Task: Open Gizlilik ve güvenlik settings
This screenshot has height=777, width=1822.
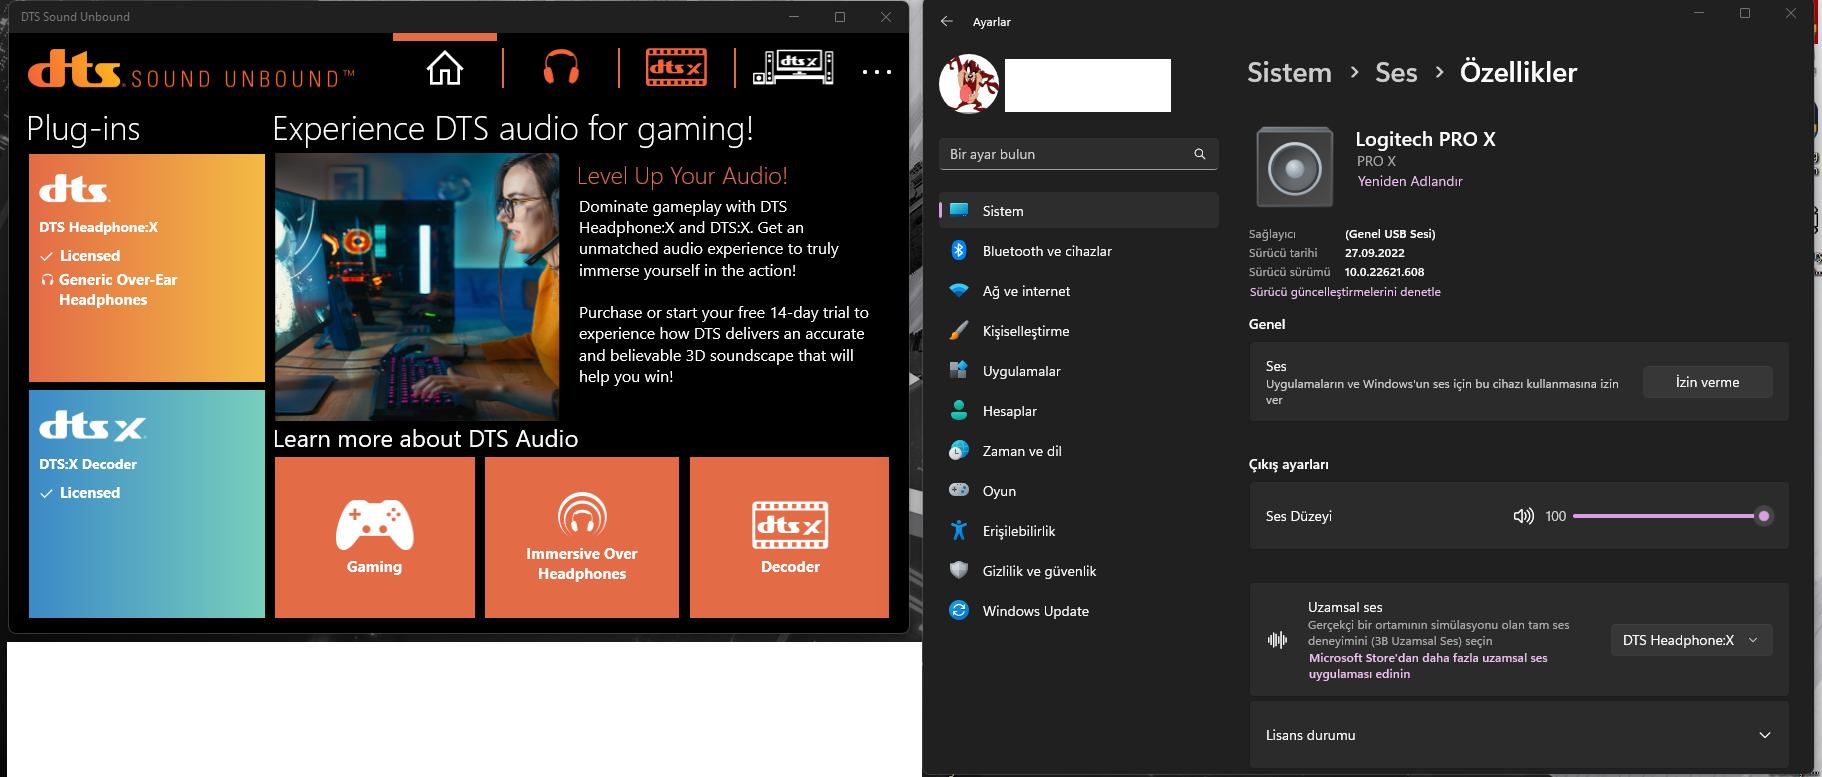Action: 1078,571
